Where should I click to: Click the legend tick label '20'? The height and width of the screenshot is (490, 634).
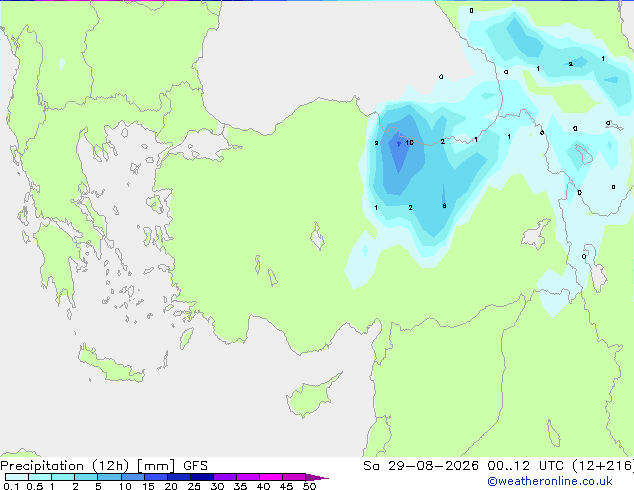(171, 486)
